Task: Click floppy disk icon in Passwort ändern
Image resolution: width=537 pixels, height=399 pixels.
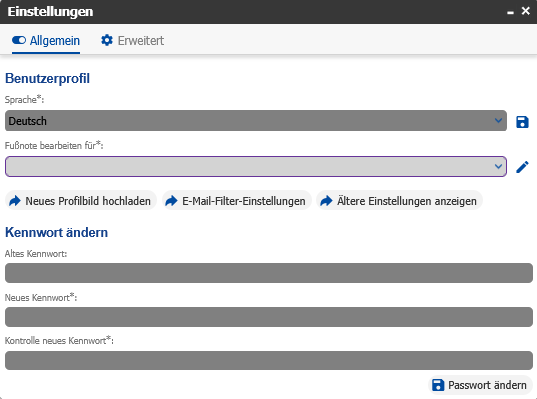Action: pos(438,385)
